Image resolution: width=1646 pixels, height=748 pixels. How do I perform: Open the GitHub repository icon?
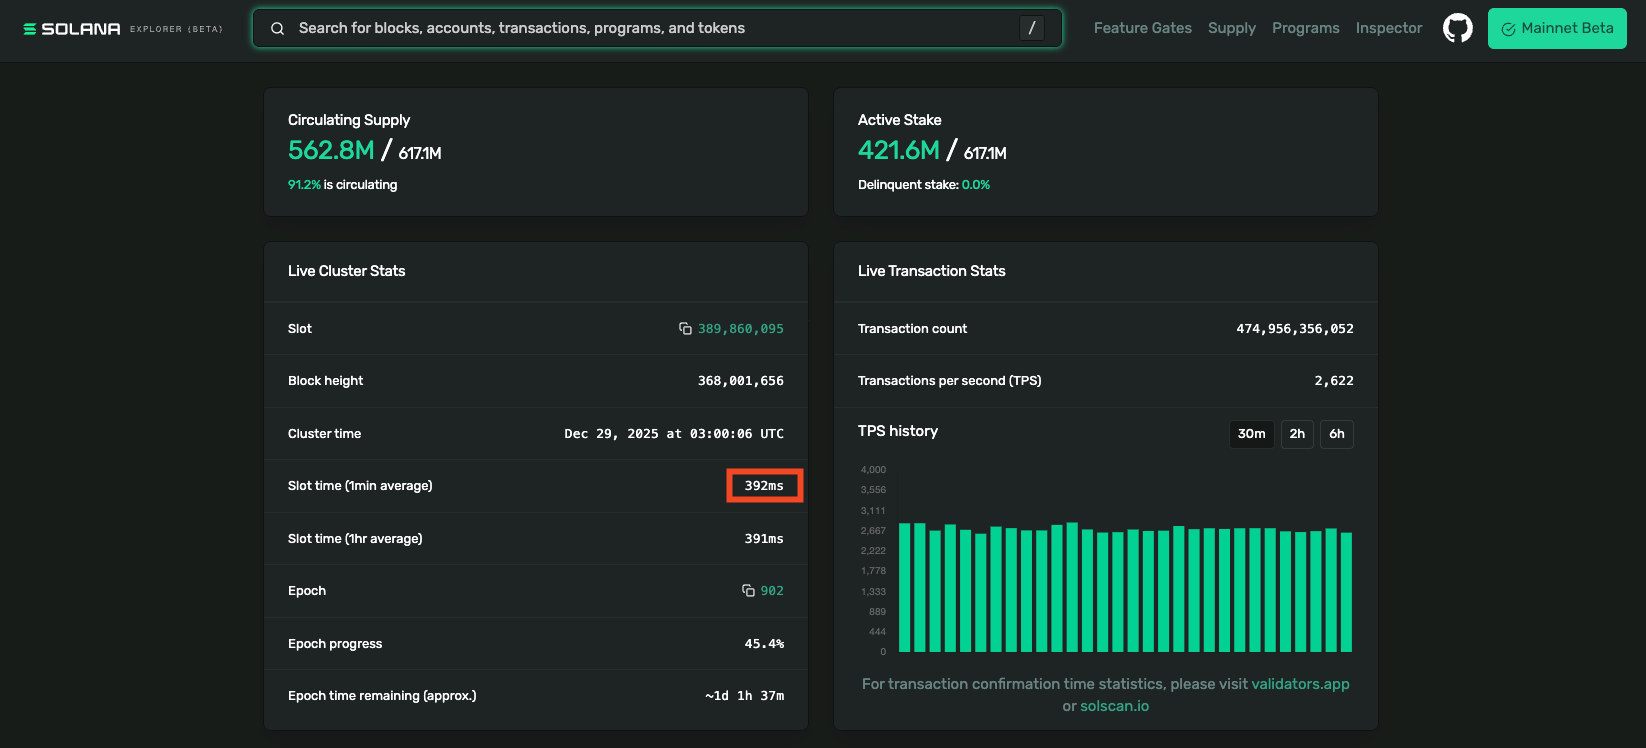point(1457,28)
